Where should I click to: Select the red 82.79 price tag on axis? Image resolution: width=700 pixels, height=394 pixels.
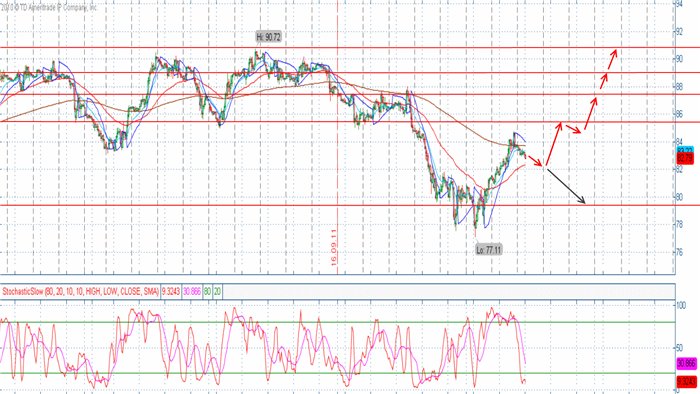click(x=685, y=158)
